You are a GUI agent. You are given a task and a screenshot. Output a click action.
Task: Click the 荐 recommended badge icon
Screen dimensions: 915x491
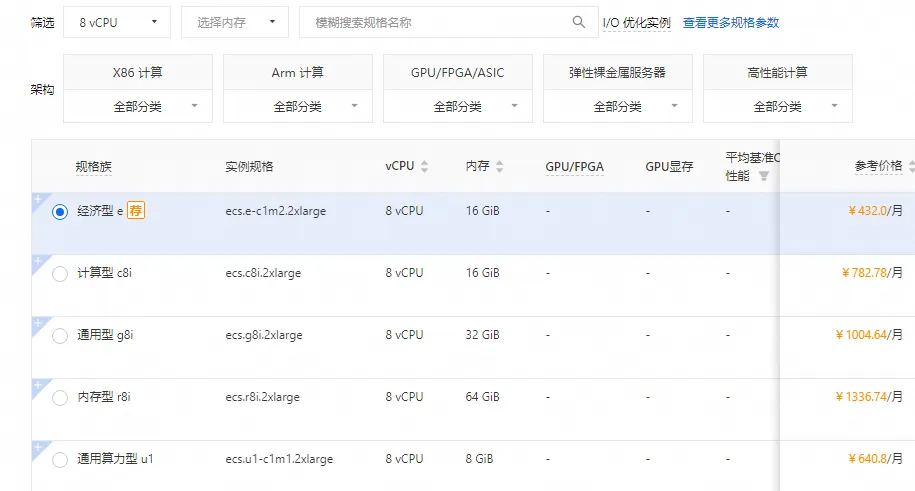[x=135, y=210]
